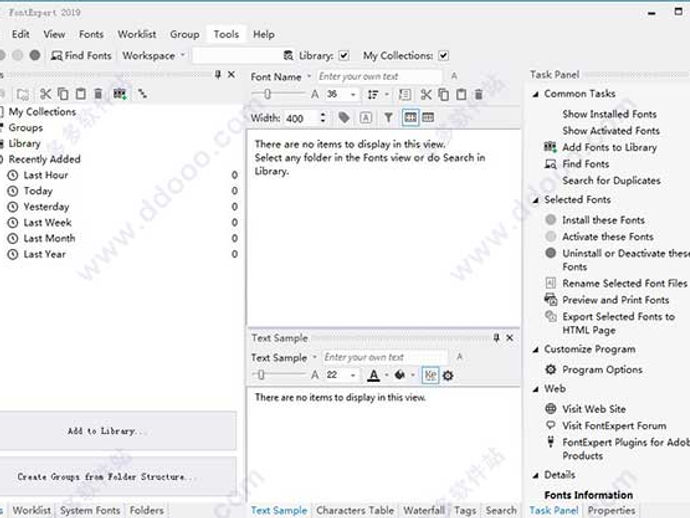Adjust the font list size slider

pos(267,94)
